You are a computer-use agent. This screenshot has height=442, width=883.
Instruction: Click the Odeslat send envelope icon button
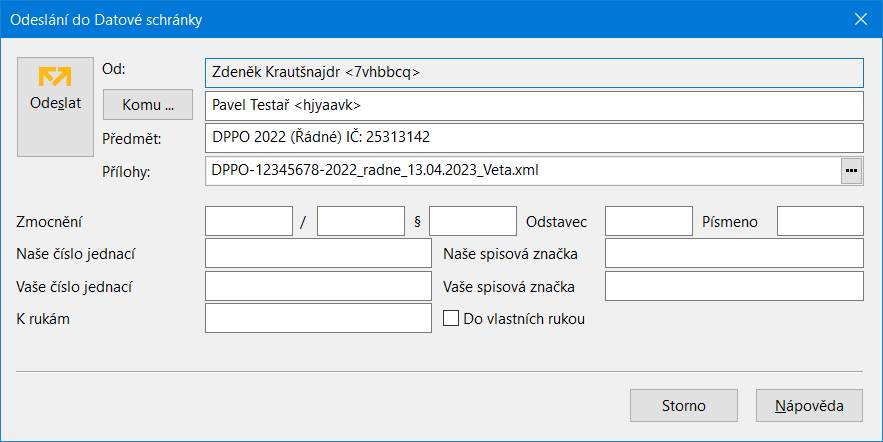pyautogui.click(x=55, y=107)
